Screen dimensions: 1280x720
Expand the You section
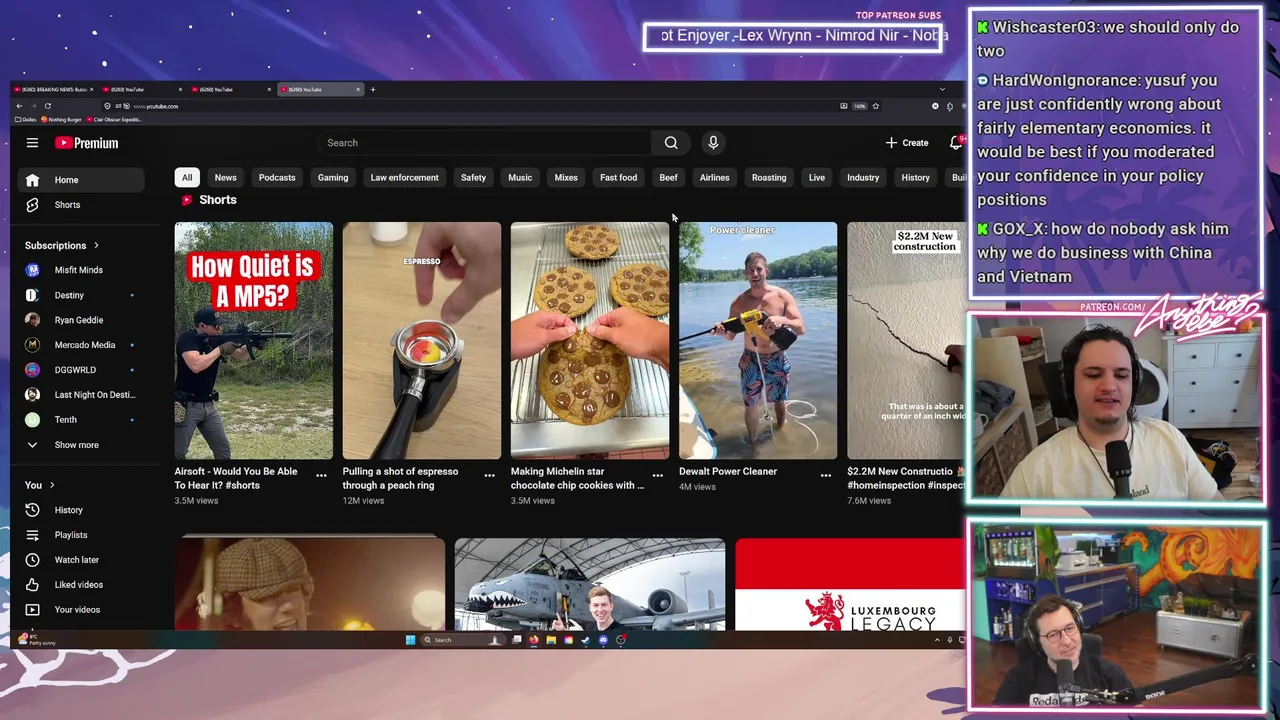(40, 485)
